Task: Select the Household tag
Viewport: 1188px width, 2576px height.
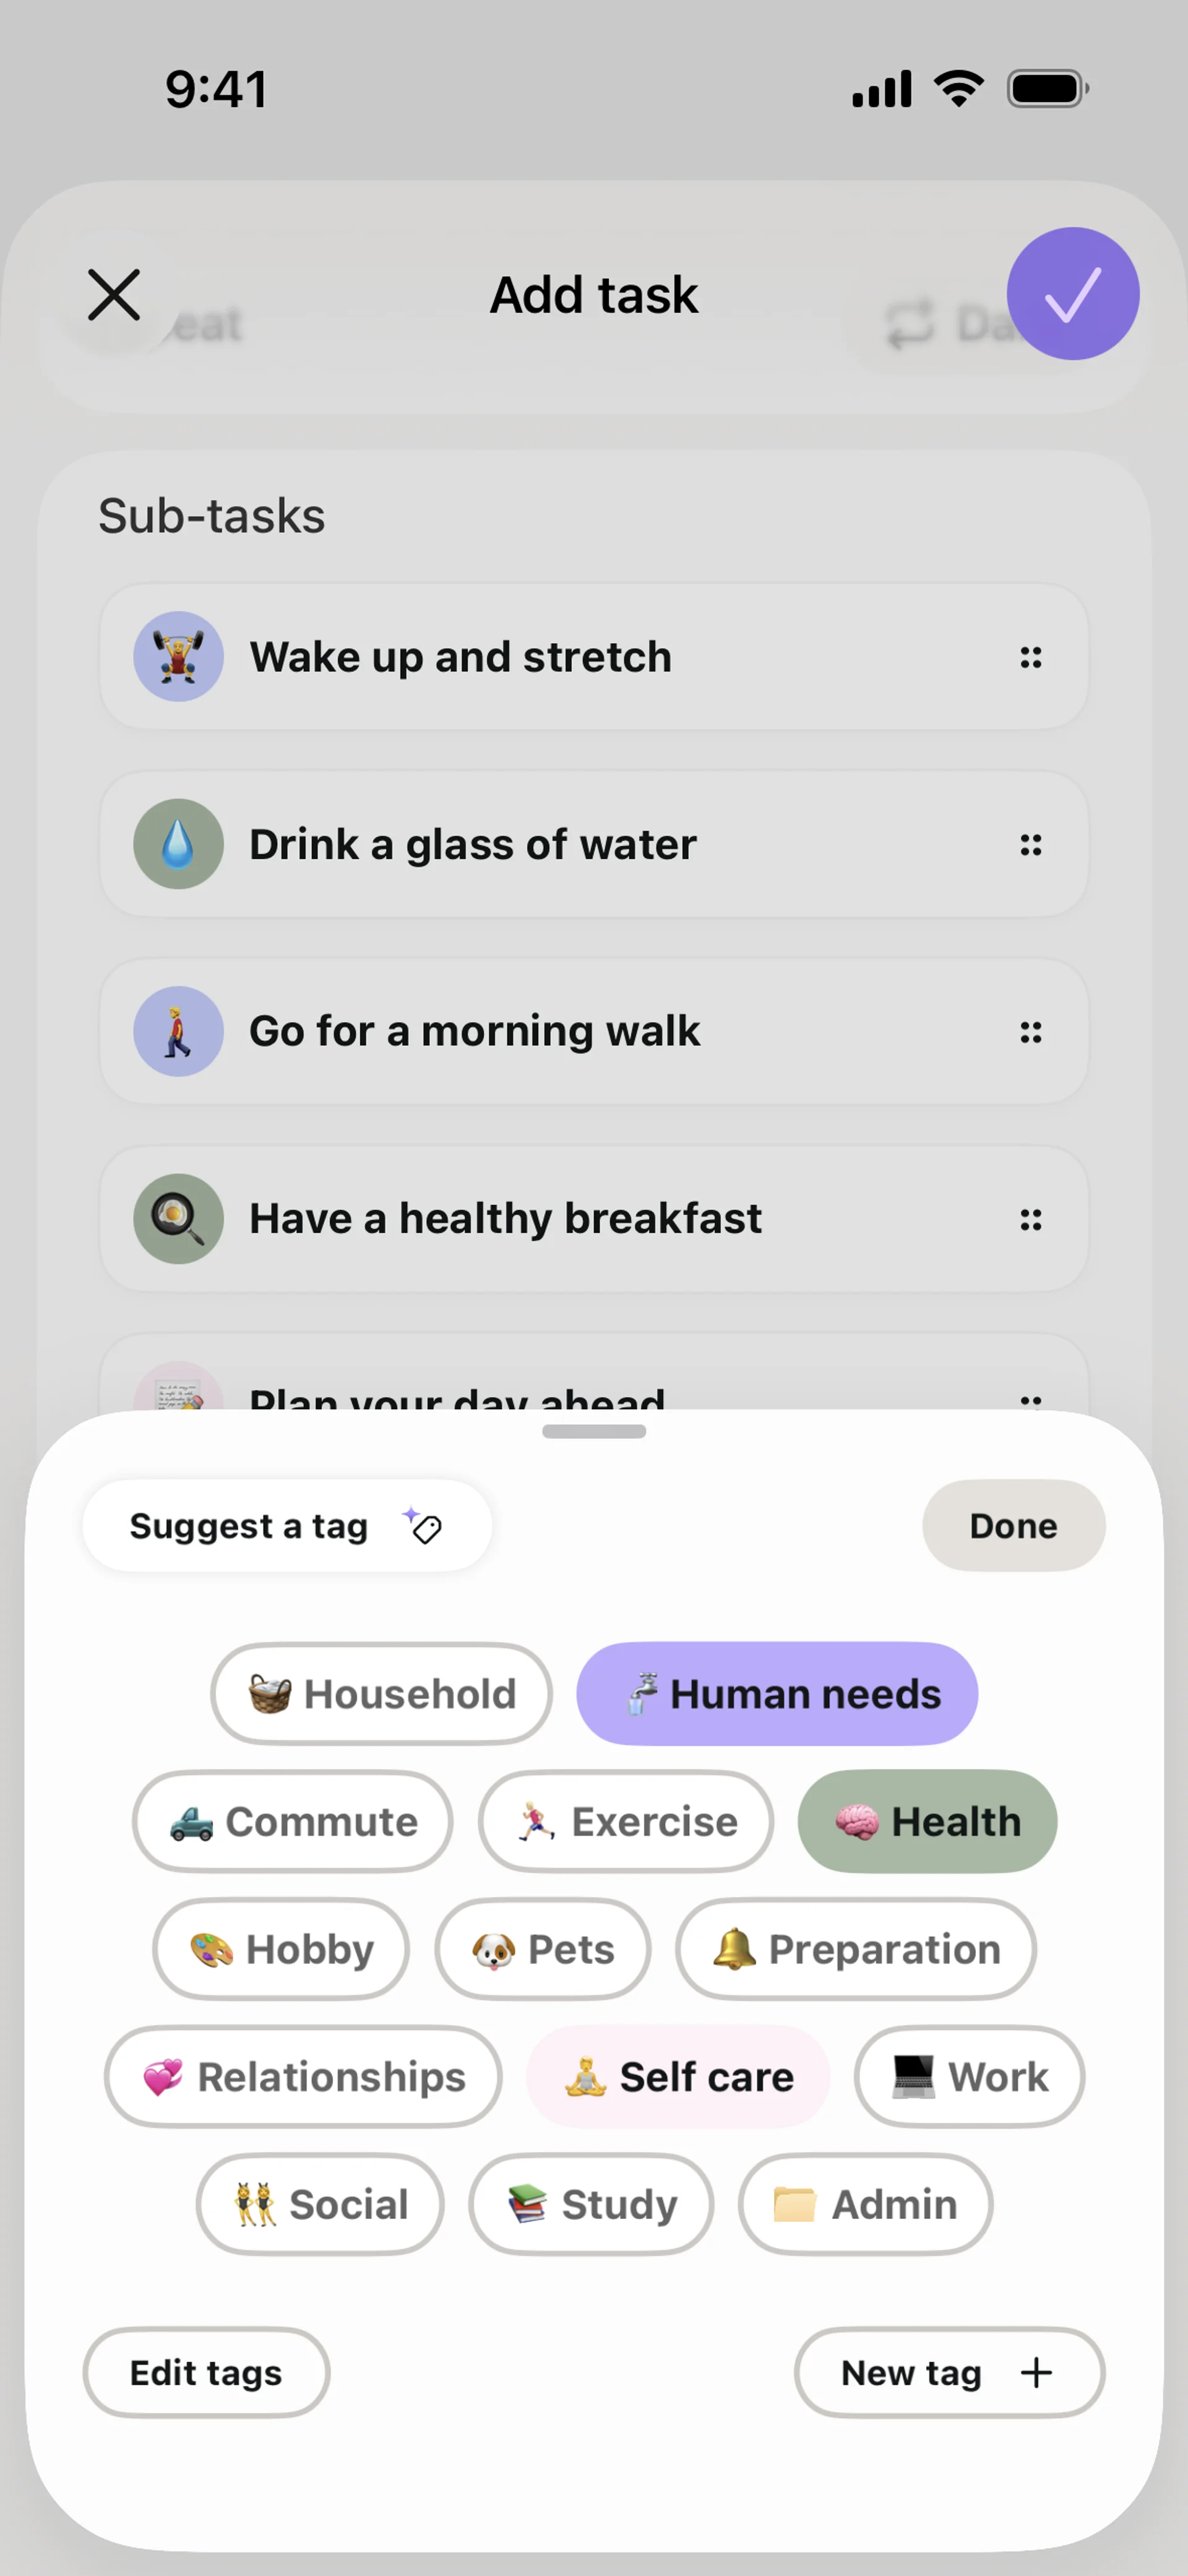Action: 381,1694
